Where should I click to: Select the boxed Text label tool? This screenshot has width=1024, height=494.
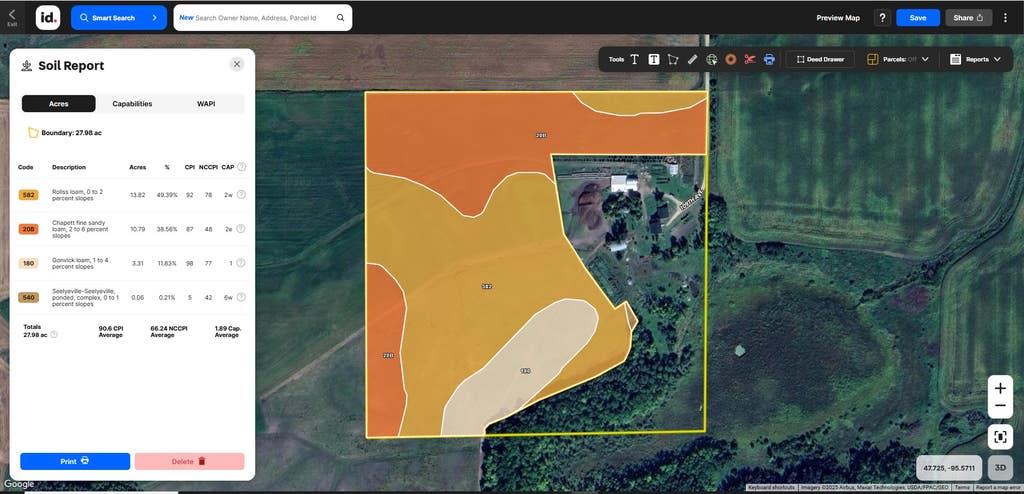(654, 59)
